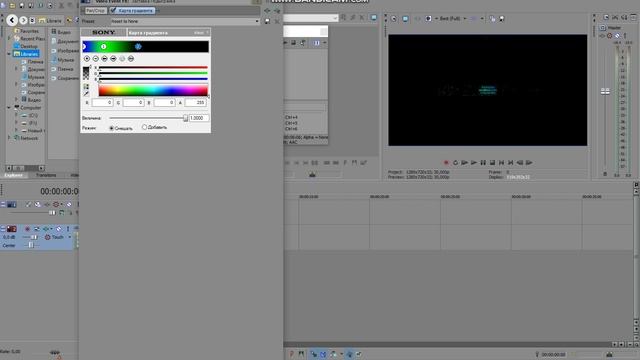Go back in Explorer panel
The height and width of the screenshot is (360, 640).
pyautogui.click(x=12, y=20)
